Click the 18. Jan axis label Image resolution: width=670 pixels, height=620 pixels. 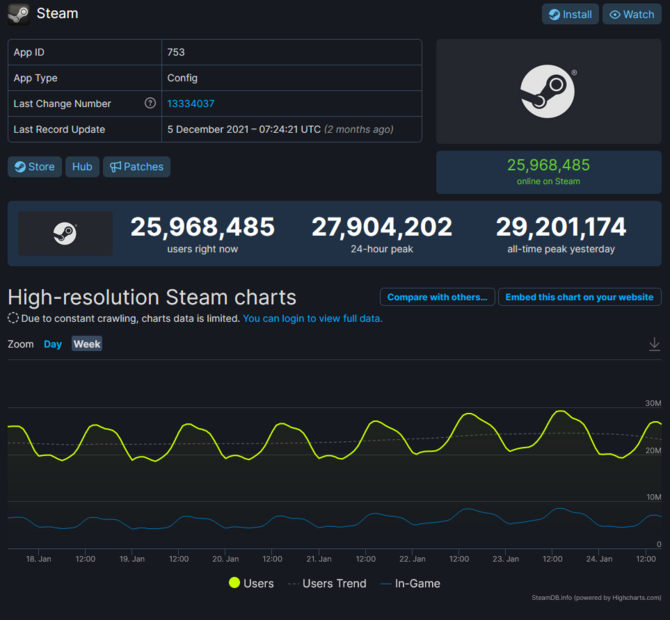(38, 559)
